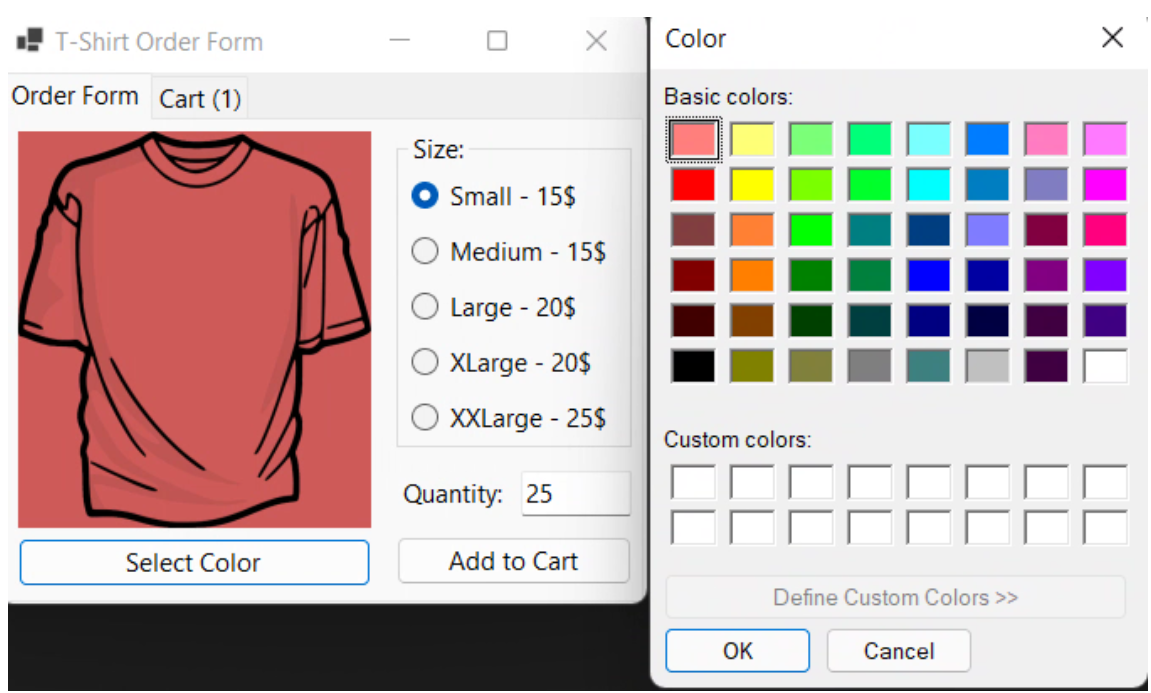Viewport: 1151px width, 693px height.
Task: Click inside the Quantity input field
Action: coord(575,493)
